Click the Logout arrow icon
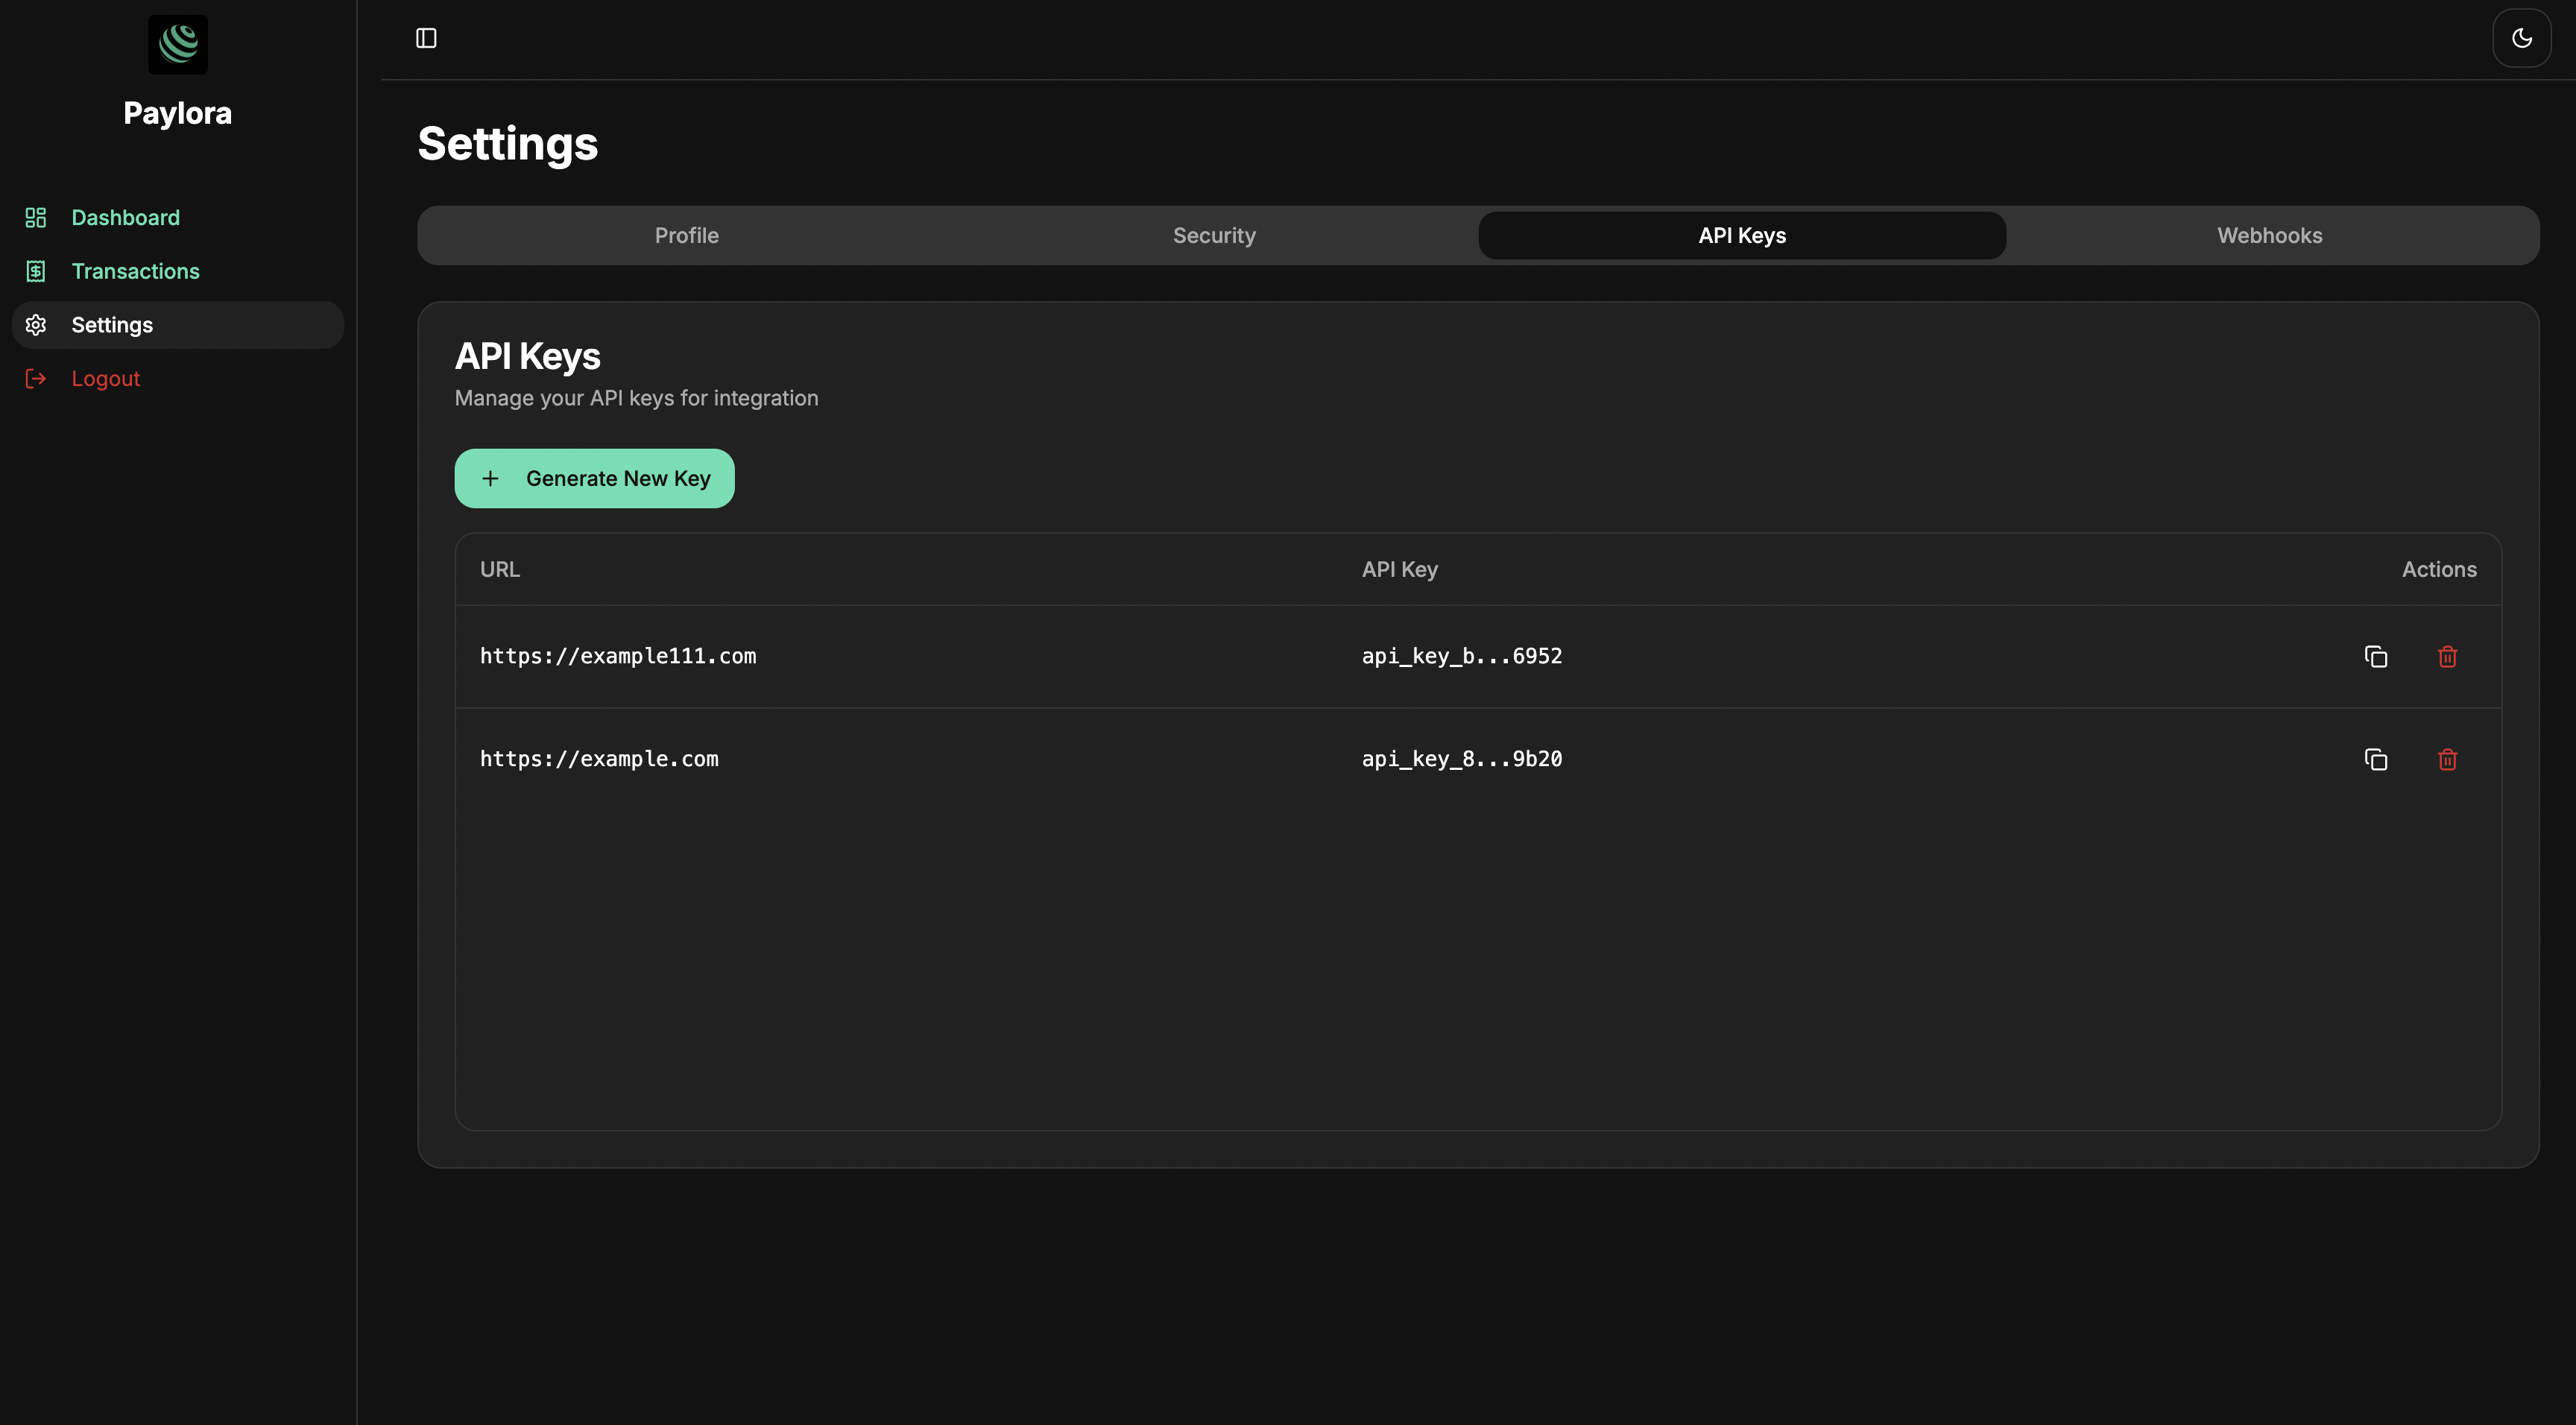The height and width of the screenshot is (1425, 2576). pos(36,378)
